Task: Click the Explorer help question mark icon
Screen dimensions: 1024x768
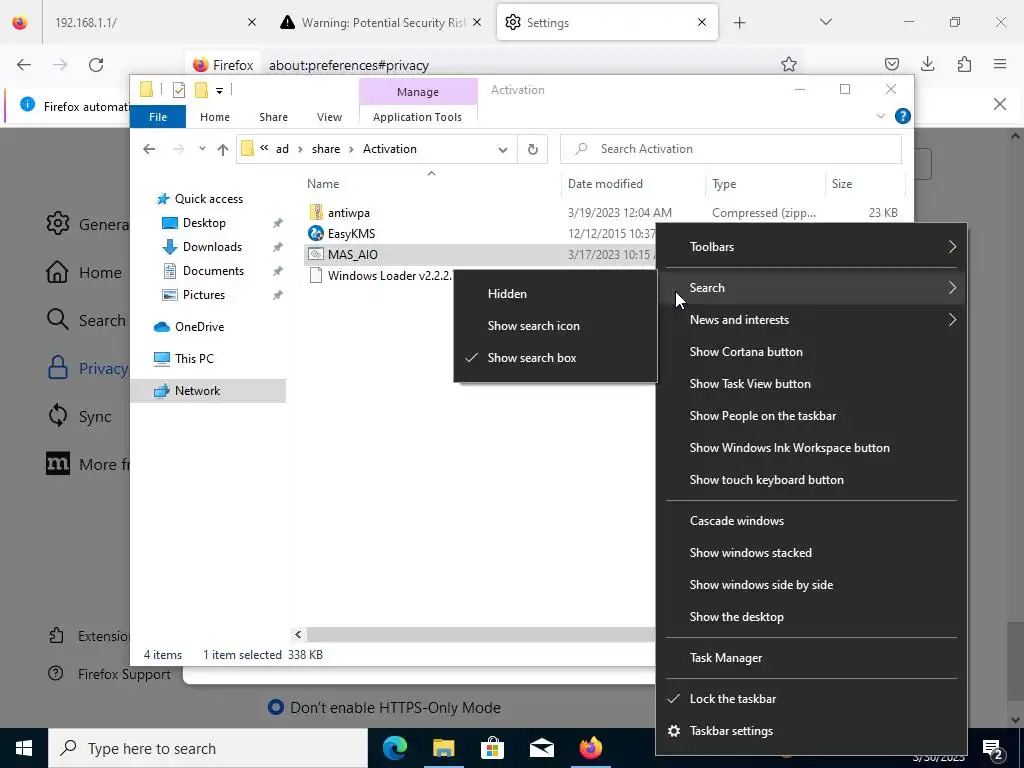Action: [903, 116]
